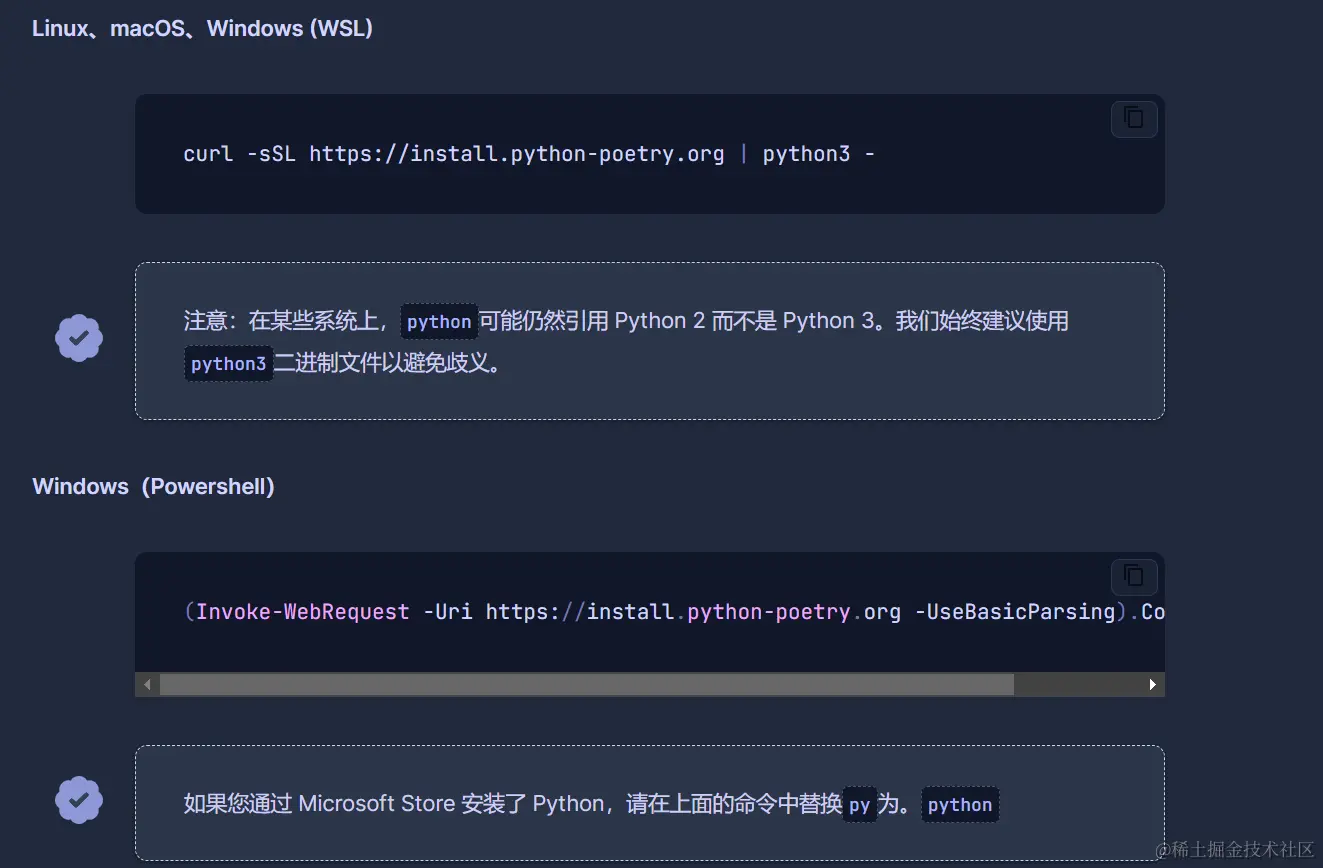Click the dashed note box about Microsoft Store
The image size is (1323, 868).
click(649, 802)
